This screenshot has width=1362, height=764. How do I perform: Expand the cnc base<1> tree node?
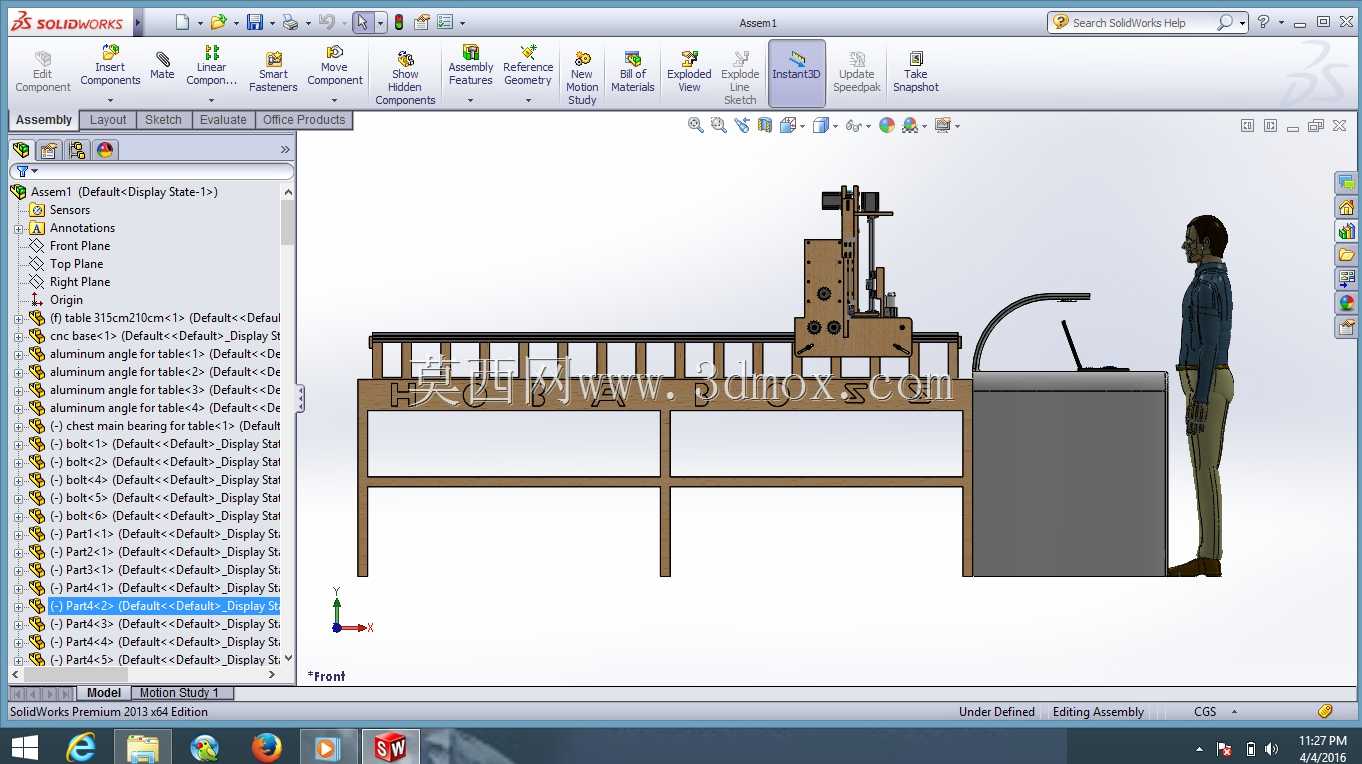tap(18, 336)
